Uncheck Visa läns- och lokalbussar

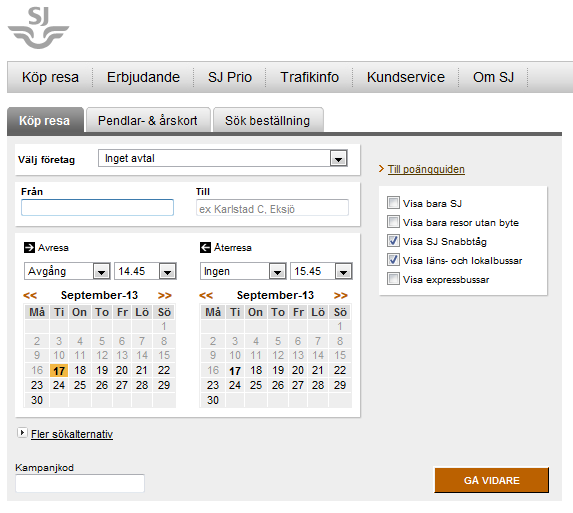[x=393, y=259]
